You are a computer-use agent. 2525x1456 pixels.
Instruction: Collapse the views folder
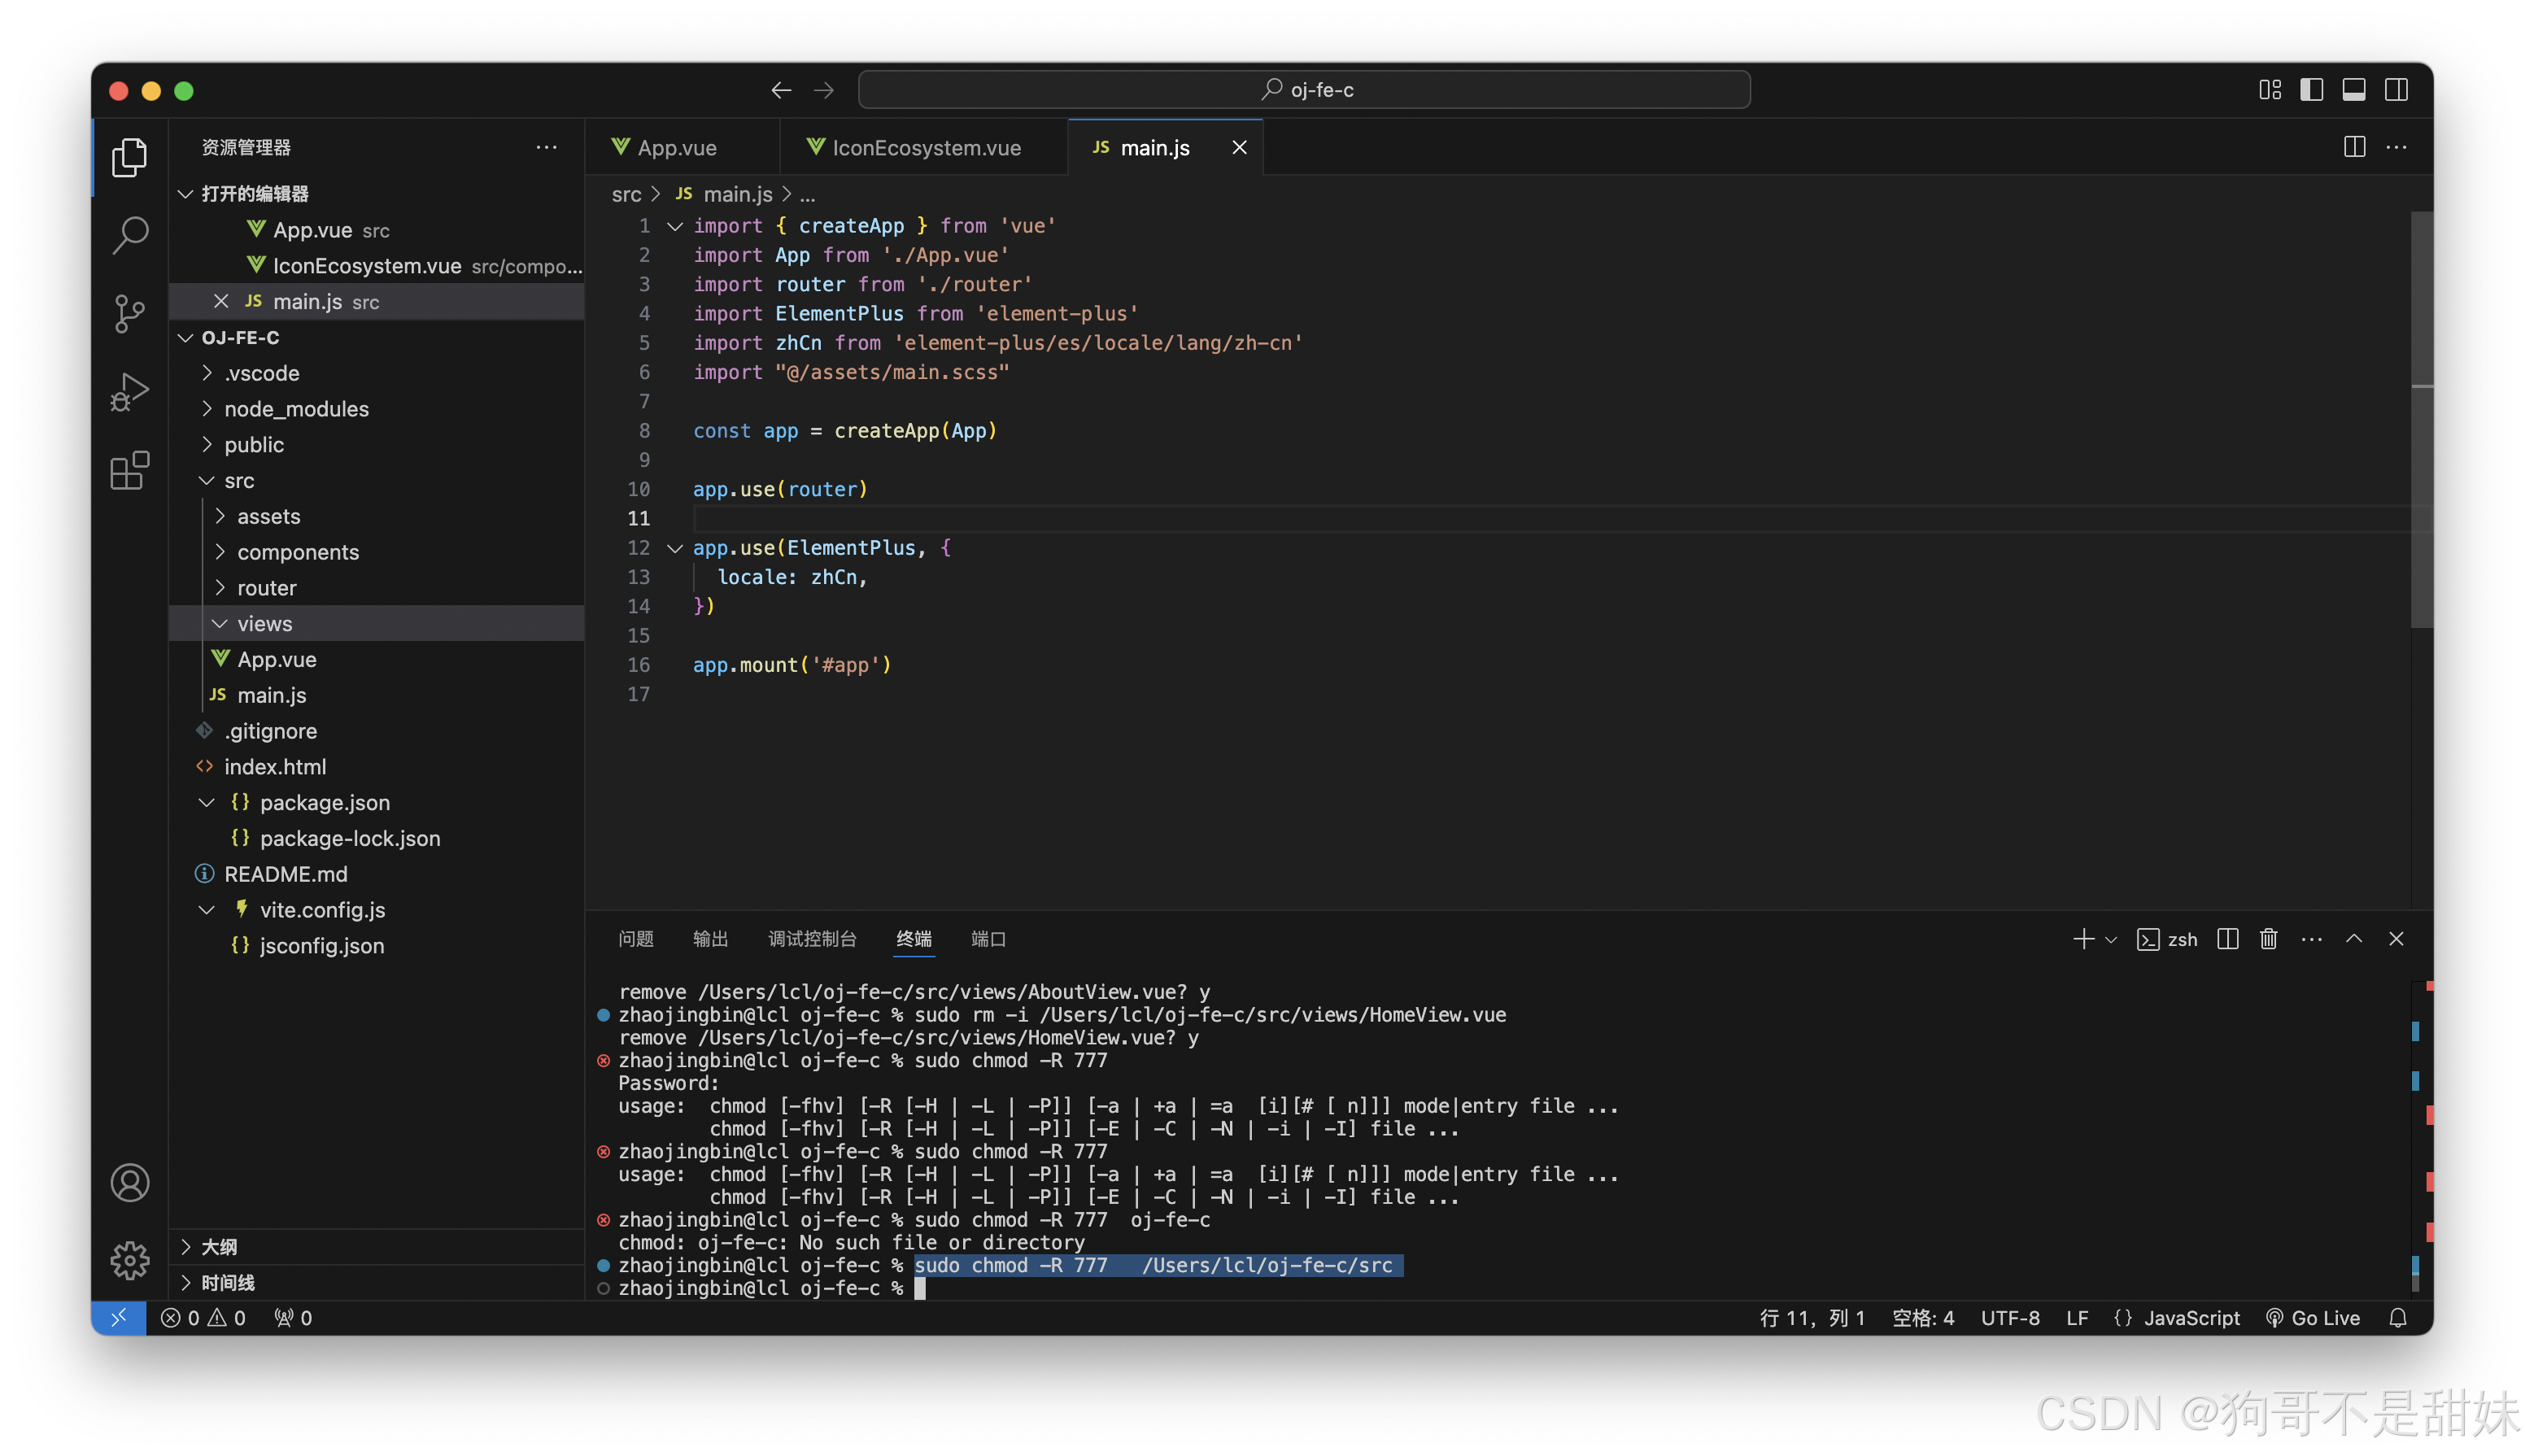coord(264,624)
